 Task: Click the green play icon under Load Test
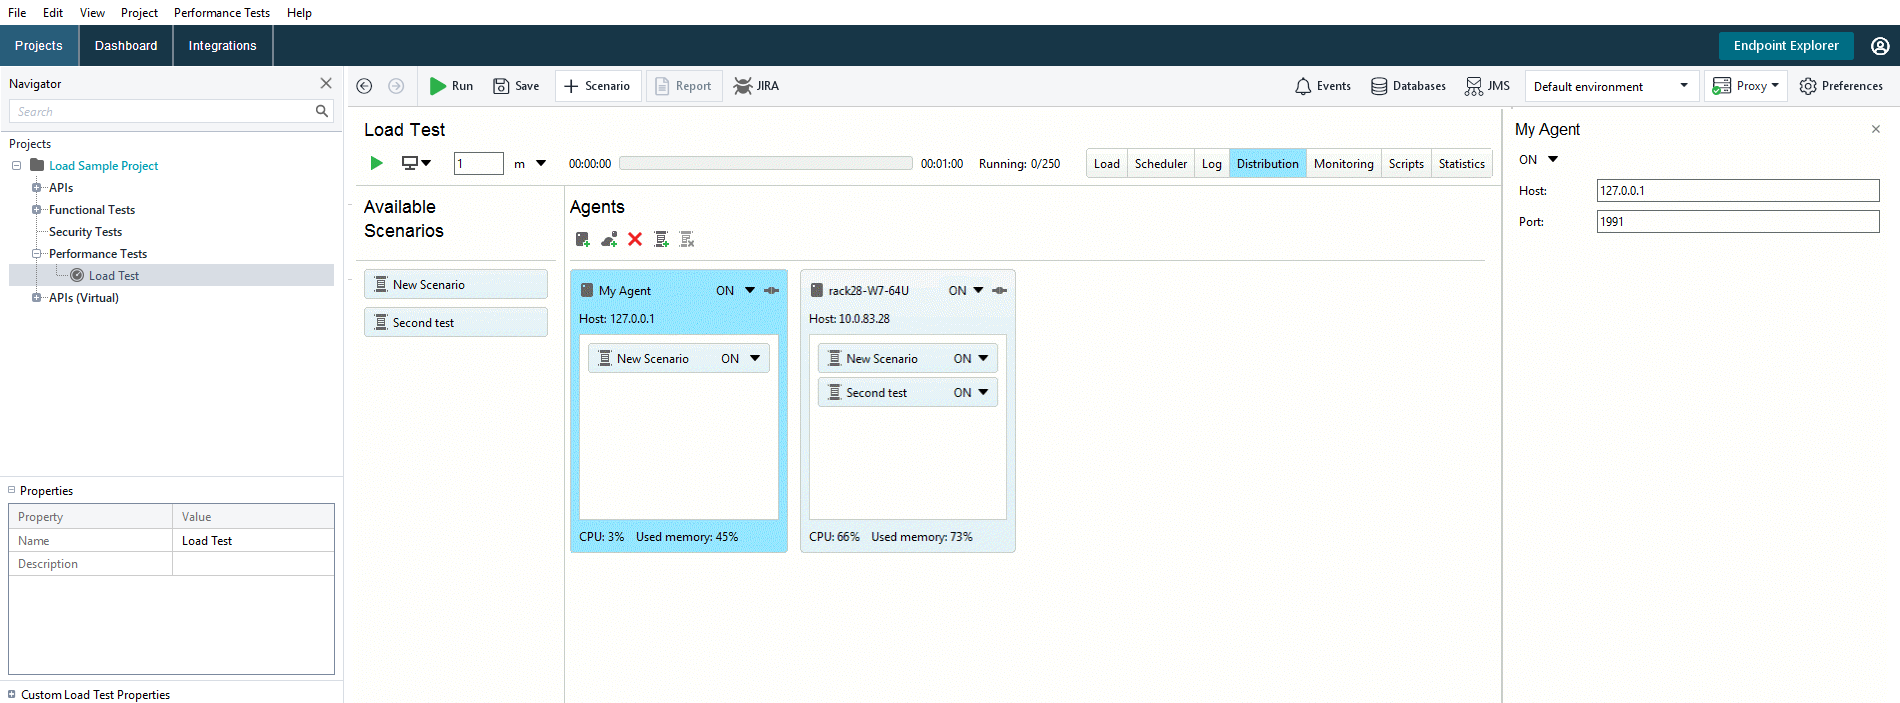click(377, 163)
